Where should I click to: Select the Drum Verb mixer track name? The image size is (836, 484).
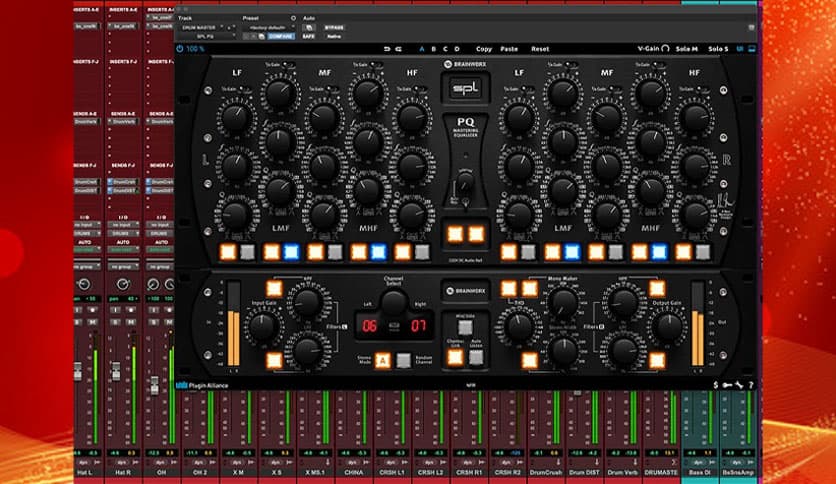(x=622, y=472)
